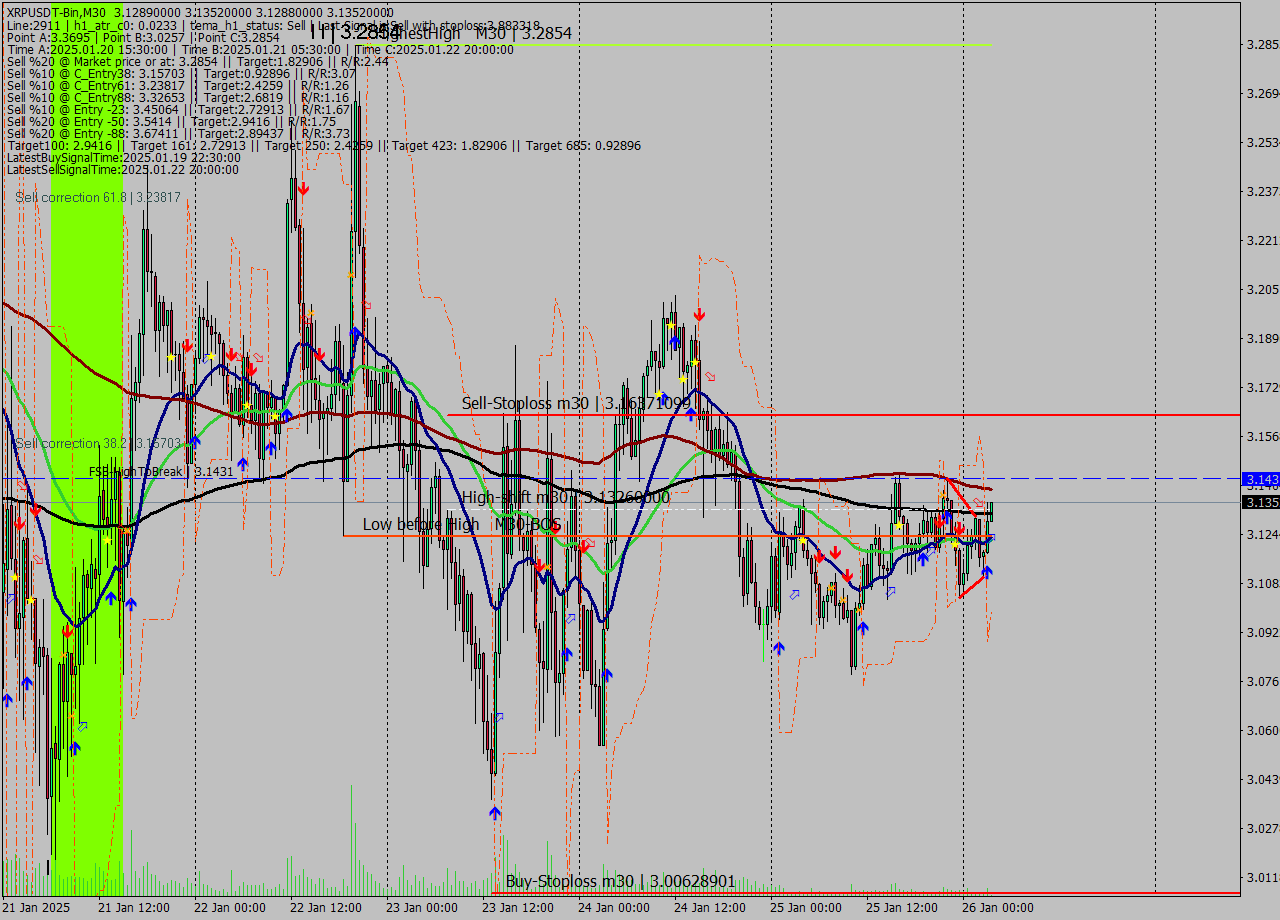Click the 'Sell %10 @ C_Entry88: 3.32653' line
This screenshot has width=1280, height=920.
coord(178,98)
